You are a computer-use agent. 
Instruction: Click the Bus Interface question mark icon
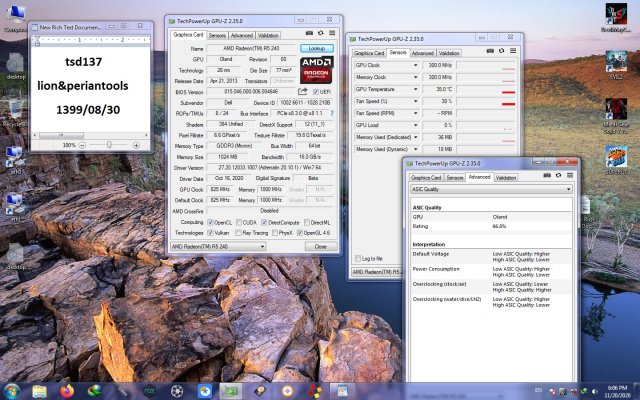(x=331, y=114)
